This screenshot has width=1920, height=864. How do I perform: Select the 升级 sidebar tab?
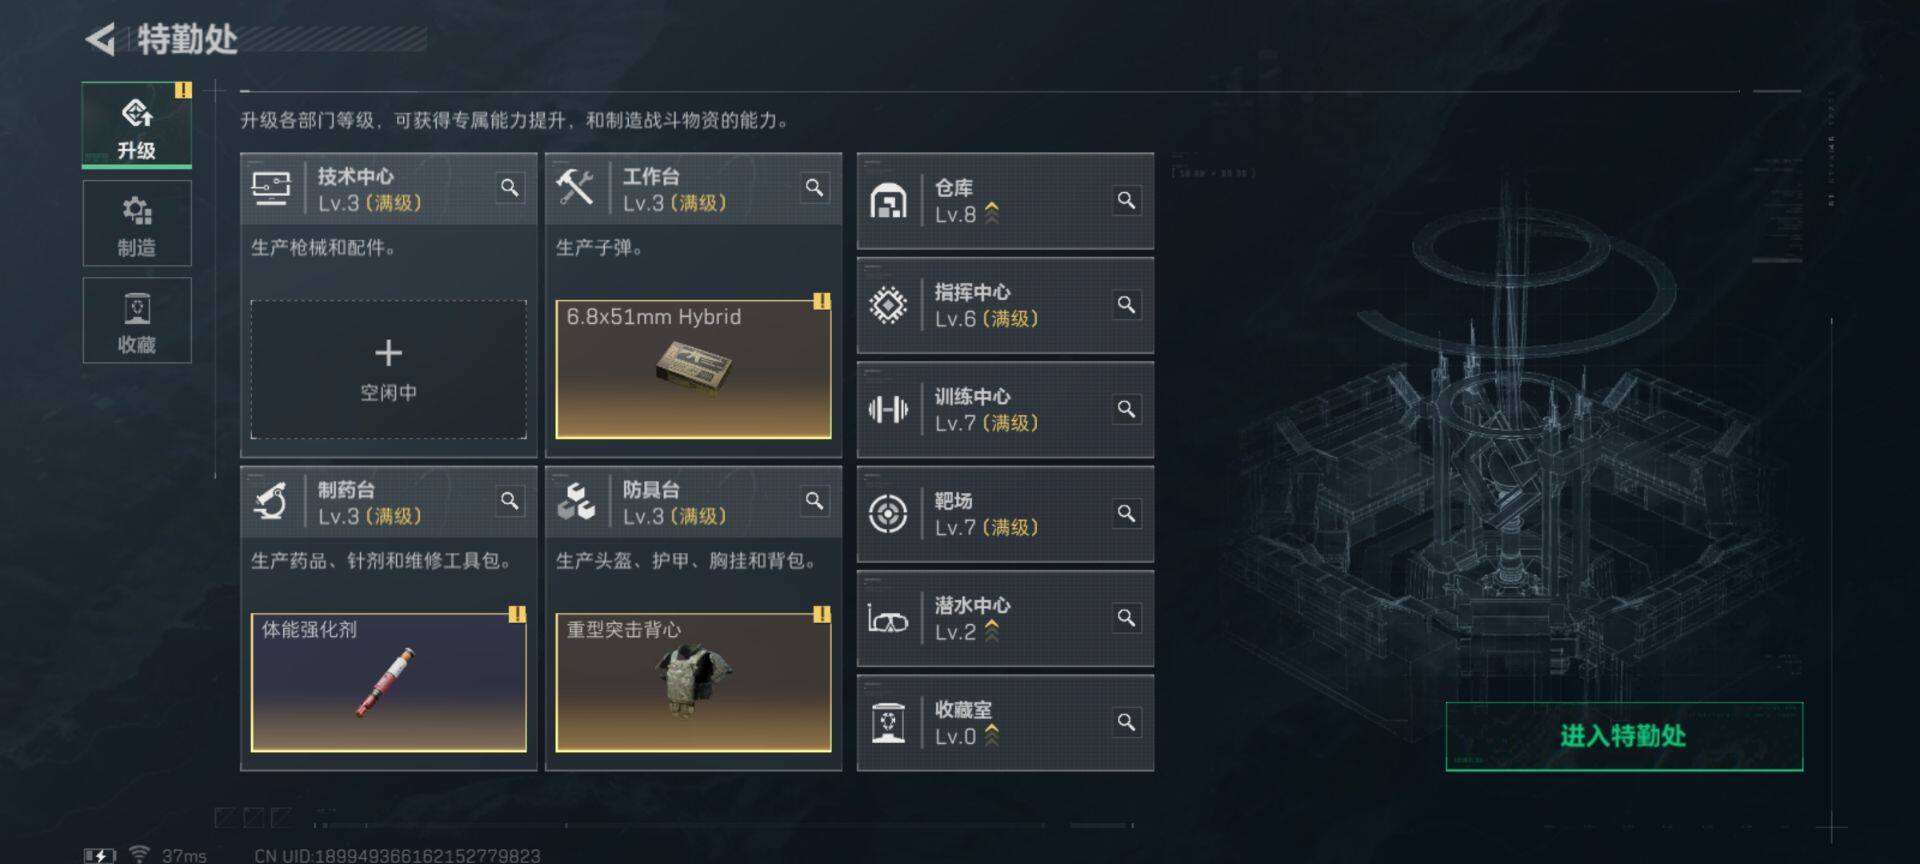tap(137, 126)
